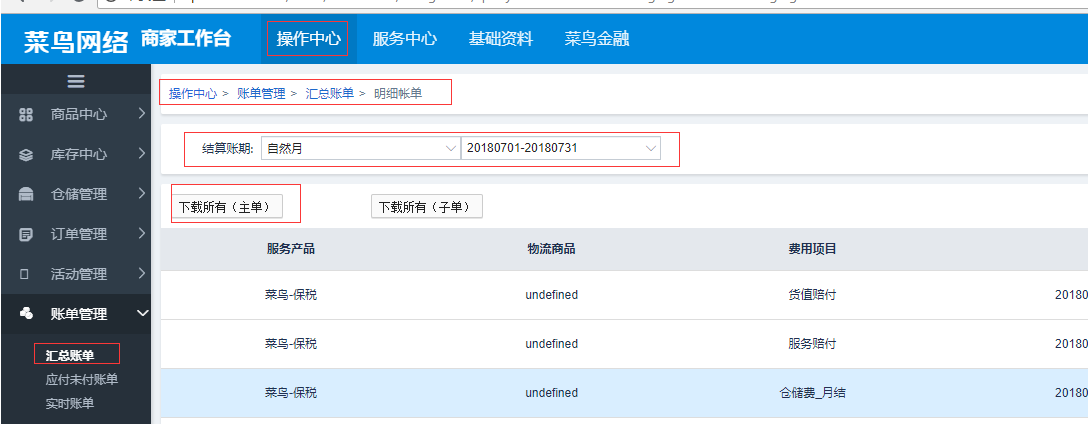Screen dimensions: 1088x424
Task: Click the 下载所有（子单） button
Action: [x=427, y=207]
